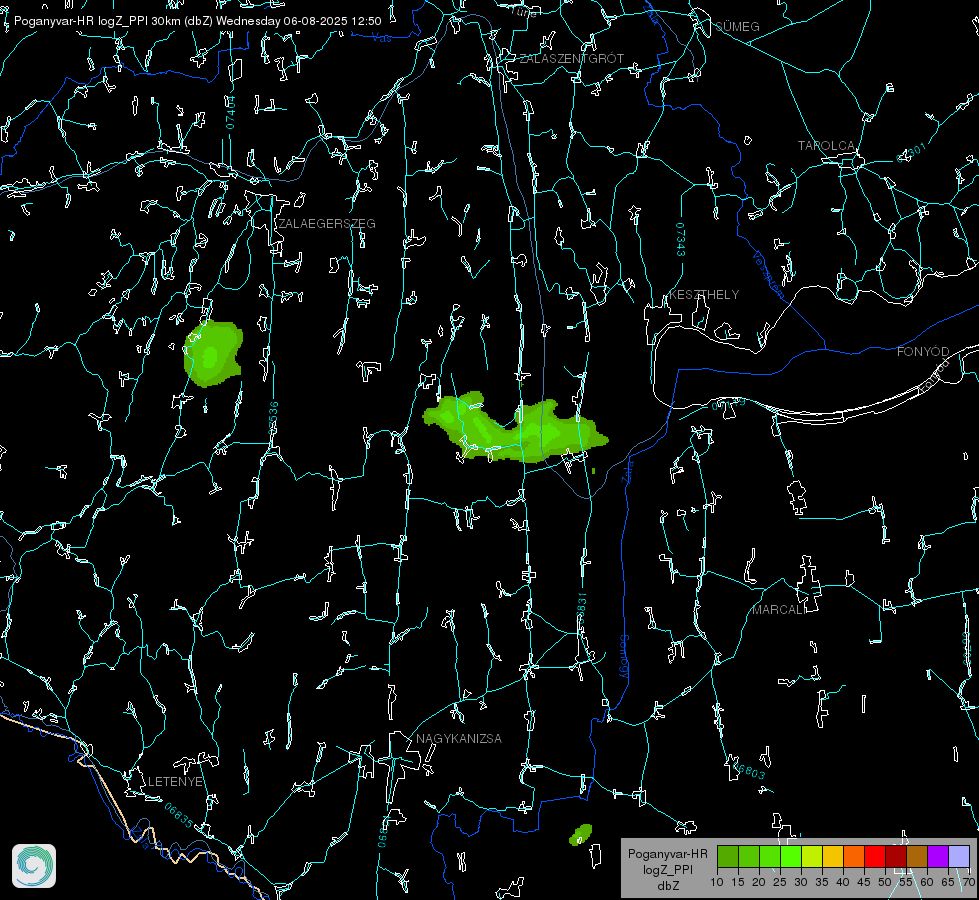
Task: Select the 35-40 dBZ yellow legend swatch
Action: tap(833, 856)
